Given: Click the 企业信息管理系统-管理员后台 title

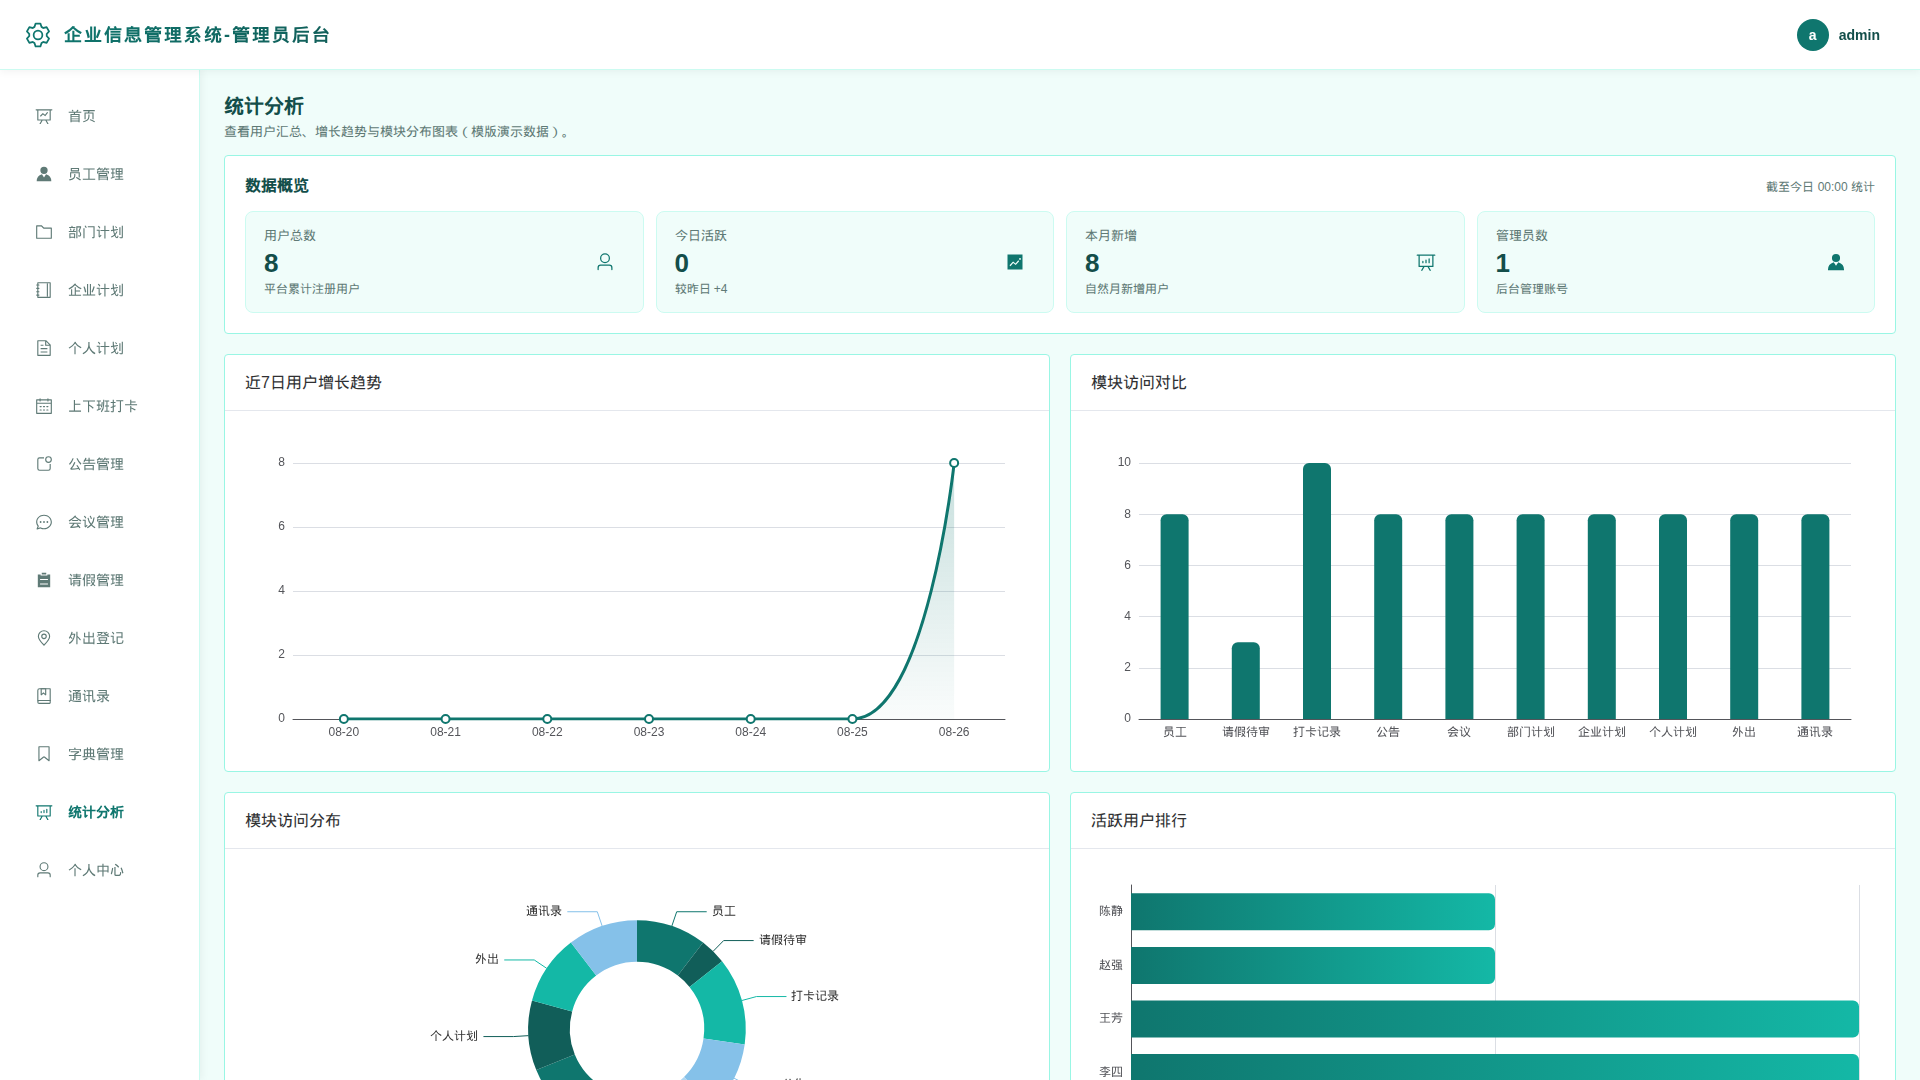Looking at the screenshot, I should tap(197, 35).
